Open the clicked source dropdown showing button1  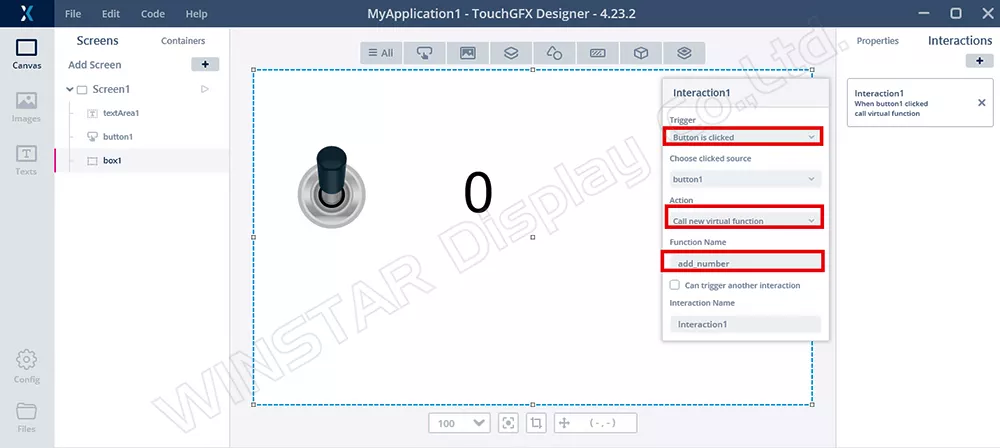(x=744, y=179)
